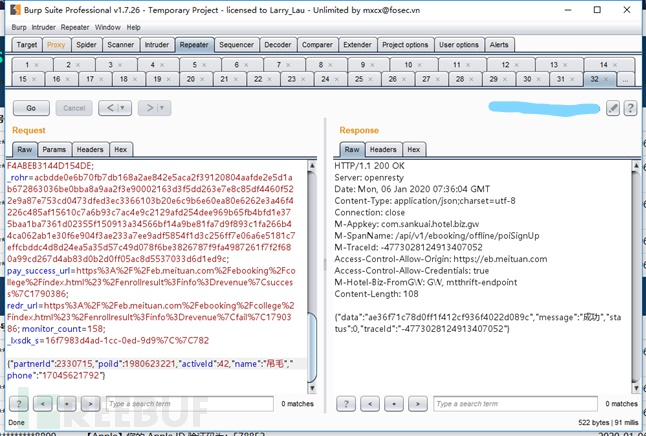Image resolution: width=646 pixels, height=436 pixels.
Task: Click the request pane scrollbar thumb
Action: coord(312,347)
